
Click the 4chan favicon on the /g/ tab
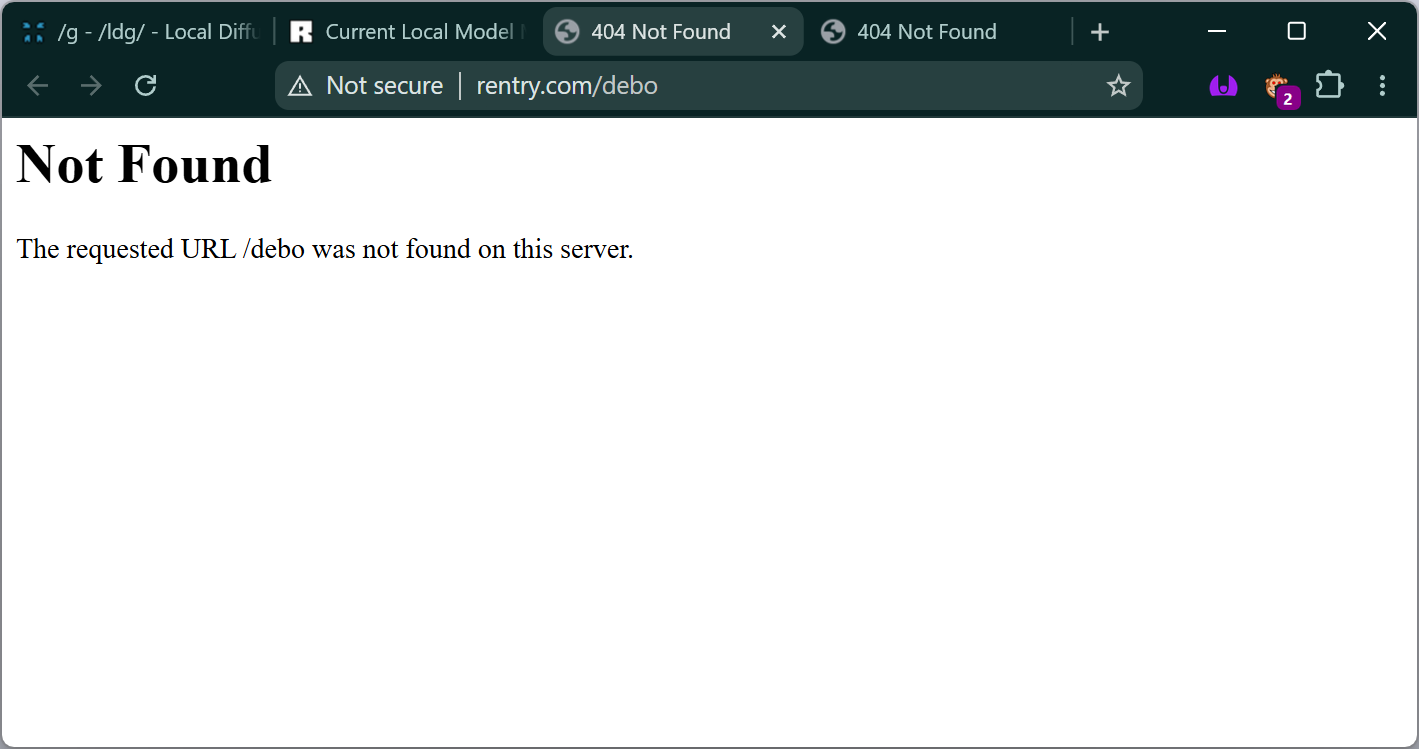pos(33,32)
